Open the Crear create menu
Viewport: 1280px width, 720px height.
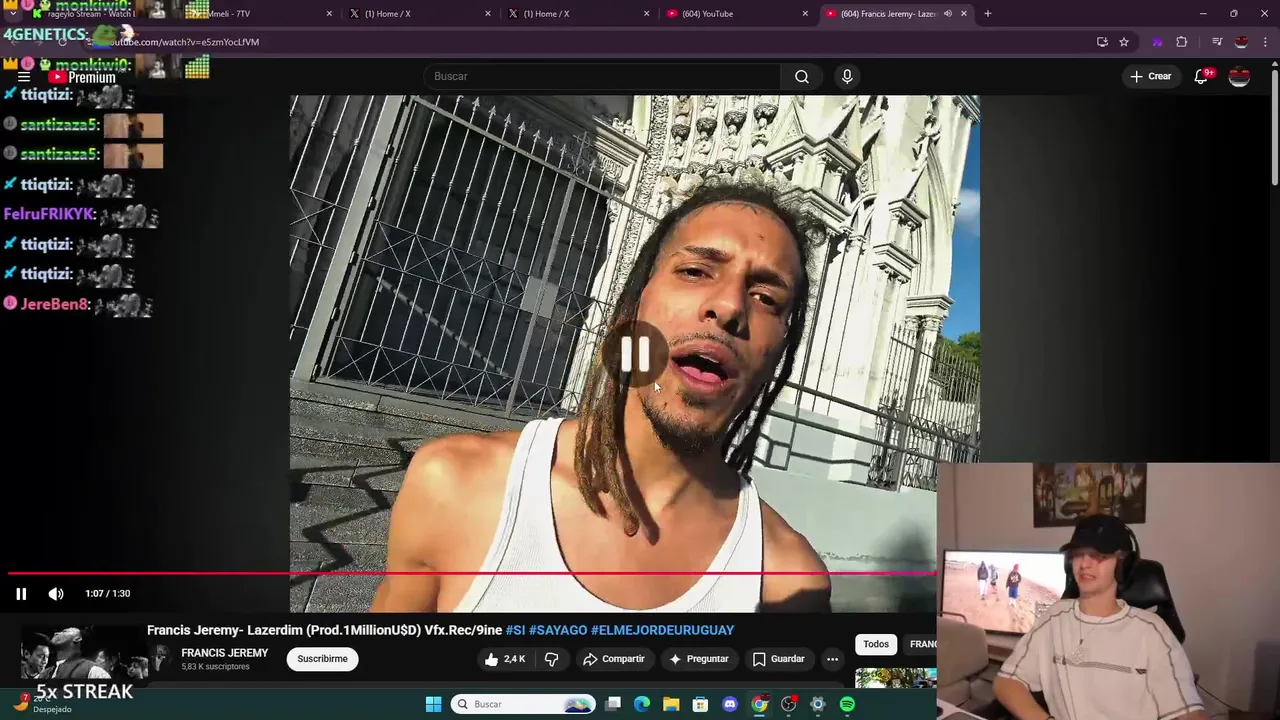1150,76
